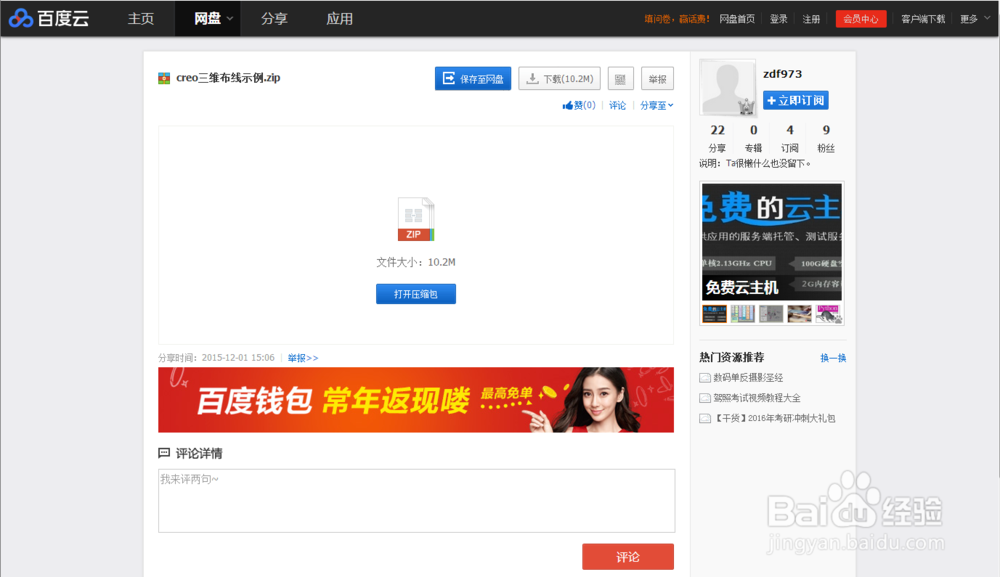Click icon beside 数码单反摄影圣经

point(705,378)
